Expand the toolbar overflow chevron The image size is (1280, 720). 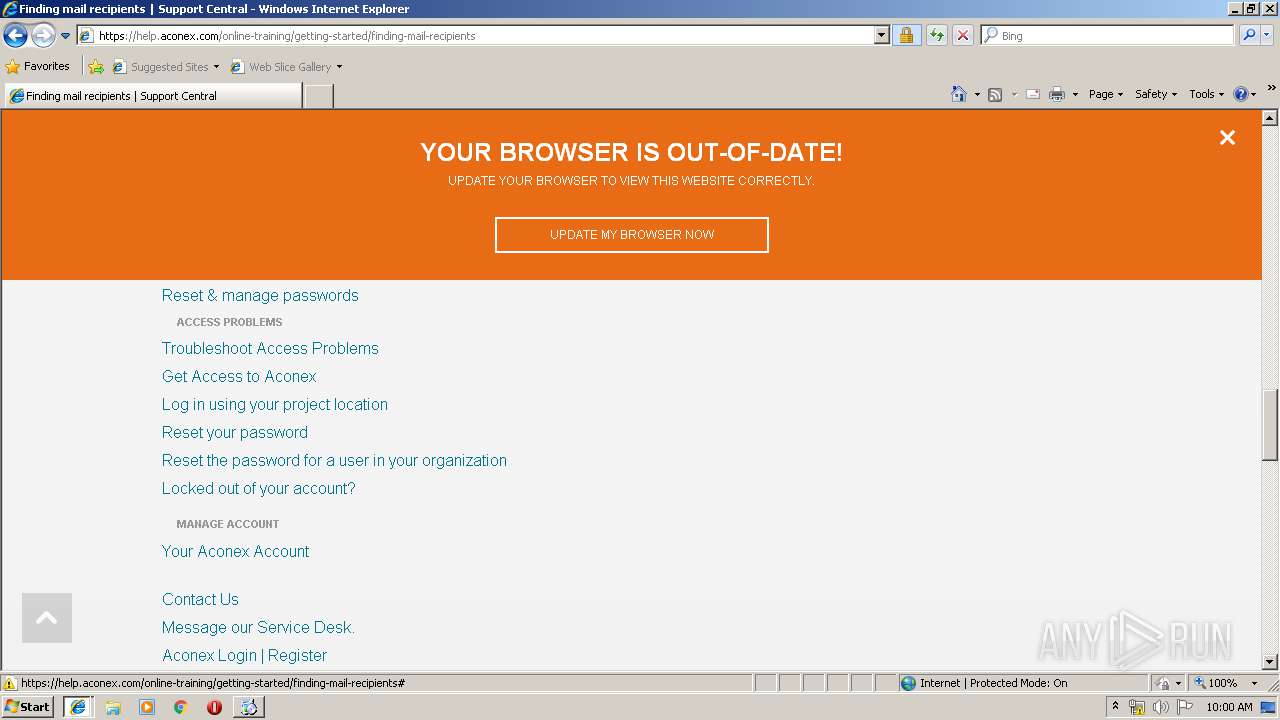point(1271,89)
